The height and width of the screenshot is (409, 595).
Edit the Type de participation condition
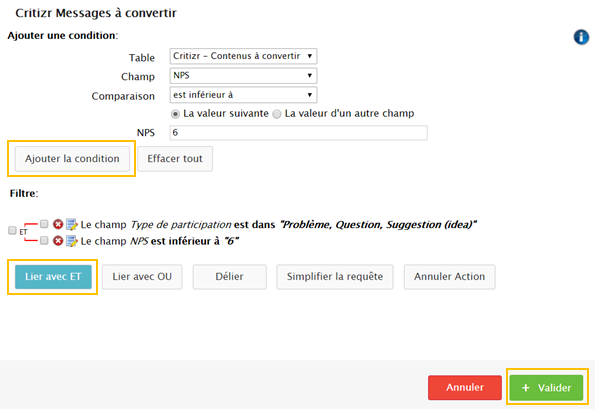(x=71, y=224)
